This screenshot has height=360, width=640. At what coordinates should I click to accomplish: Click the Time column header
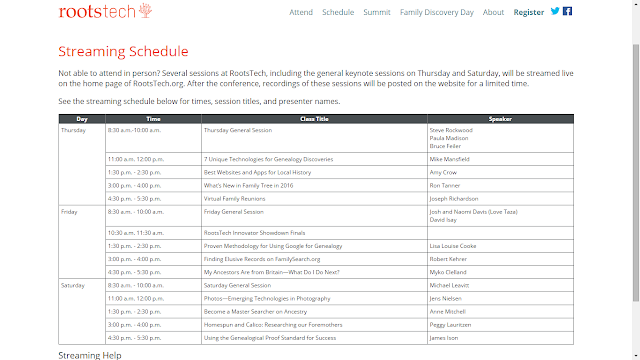pyautogui.click(x=153, y=119)
